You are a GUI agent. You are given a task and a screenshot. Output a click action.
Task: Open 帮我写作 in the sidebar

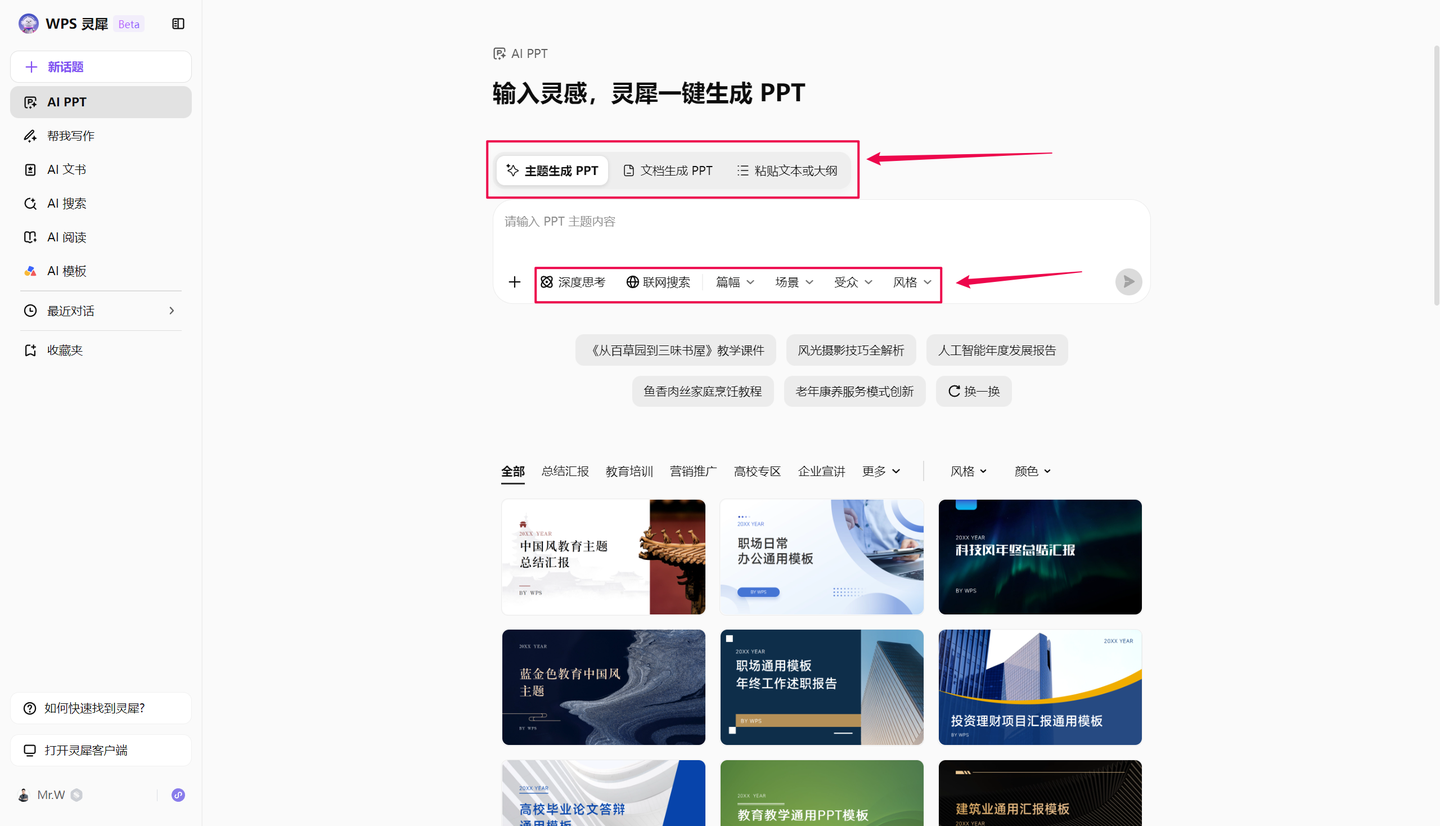(101, 136)
